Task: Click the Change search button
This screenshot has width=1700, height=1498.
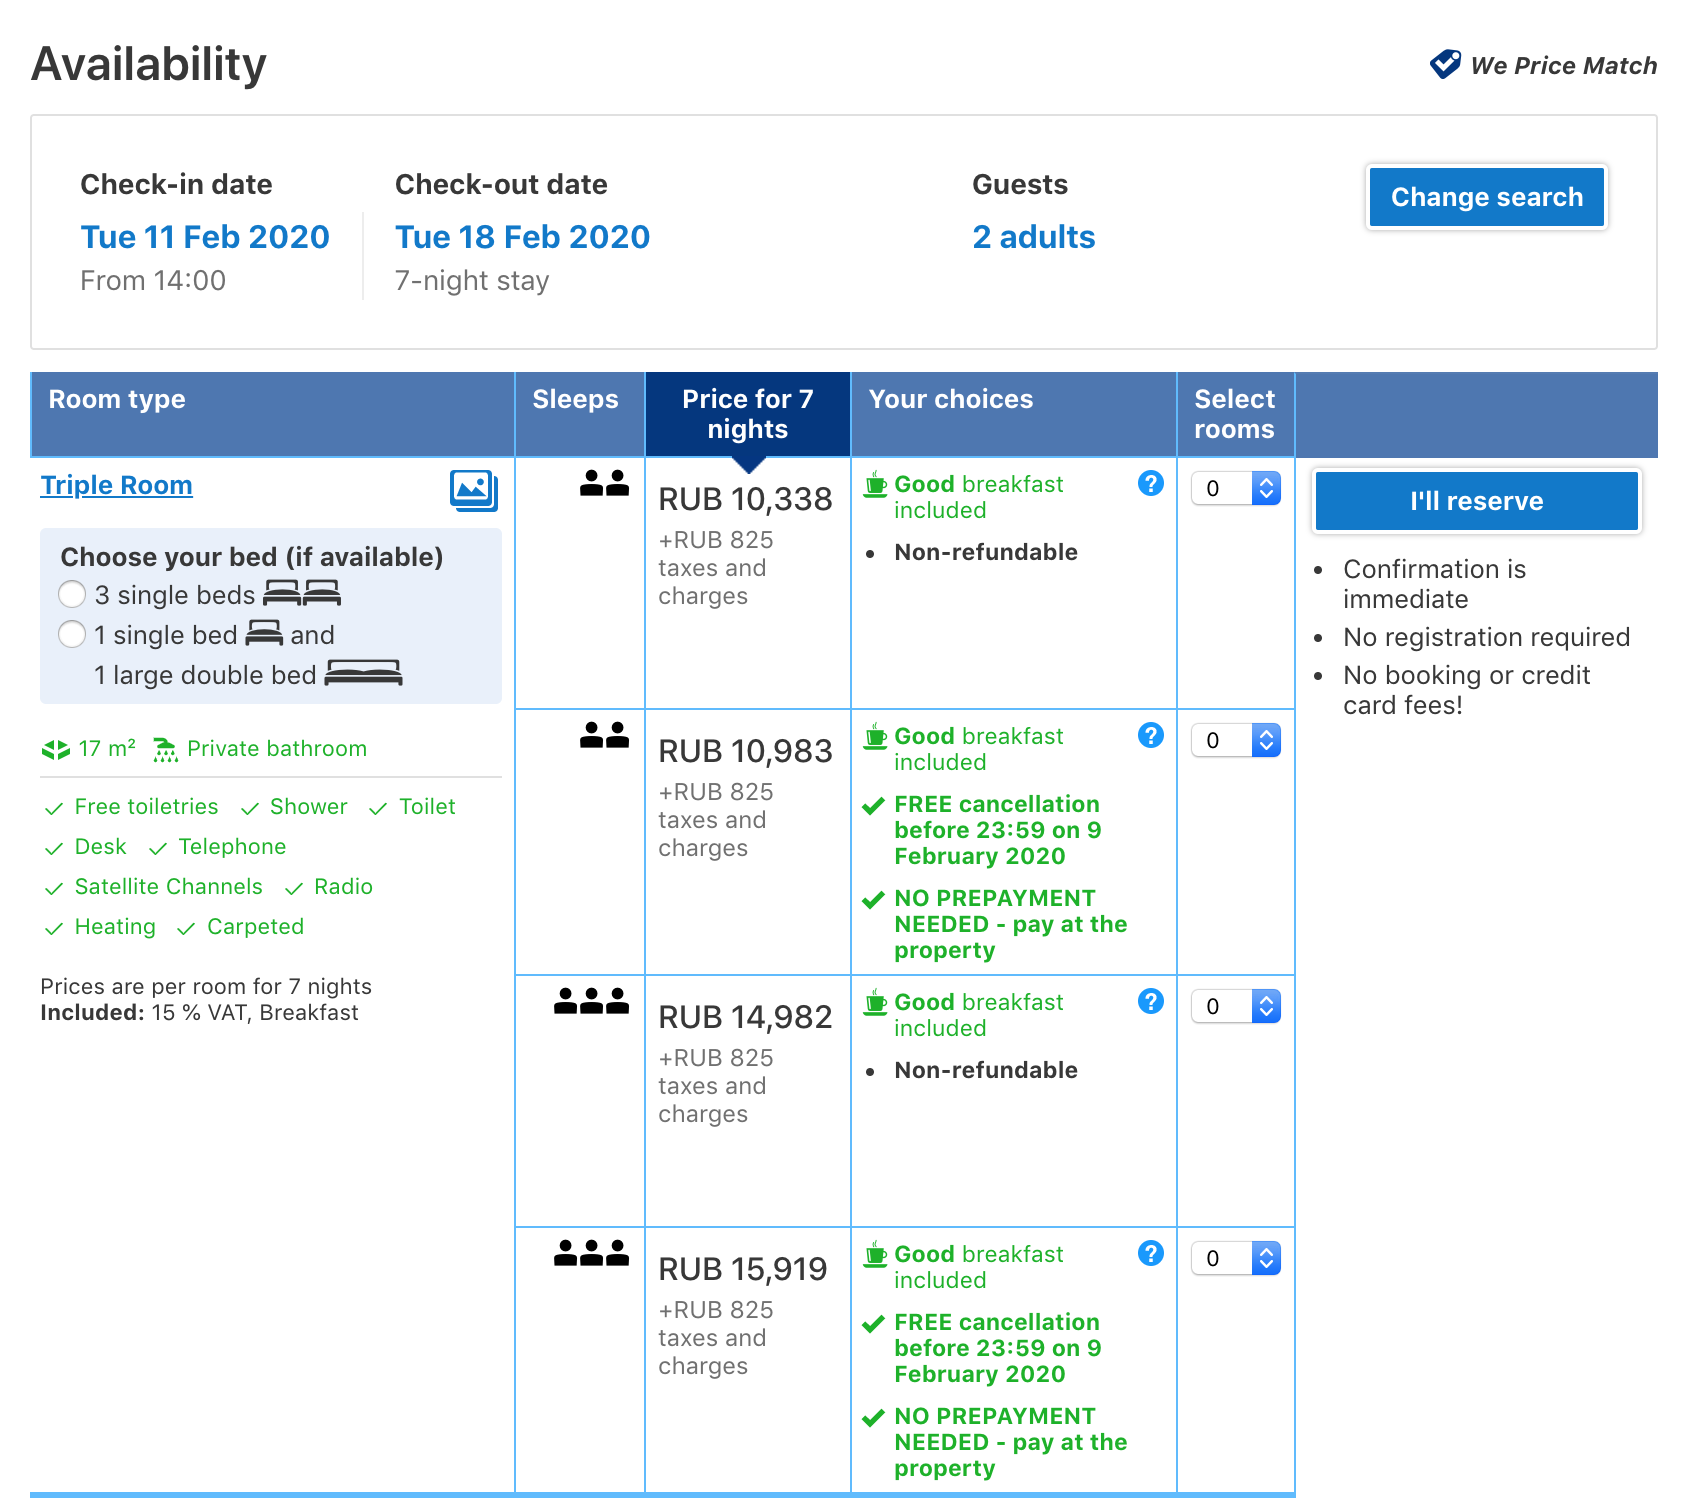Action: pyautogui.click(x=1487, y=197)
